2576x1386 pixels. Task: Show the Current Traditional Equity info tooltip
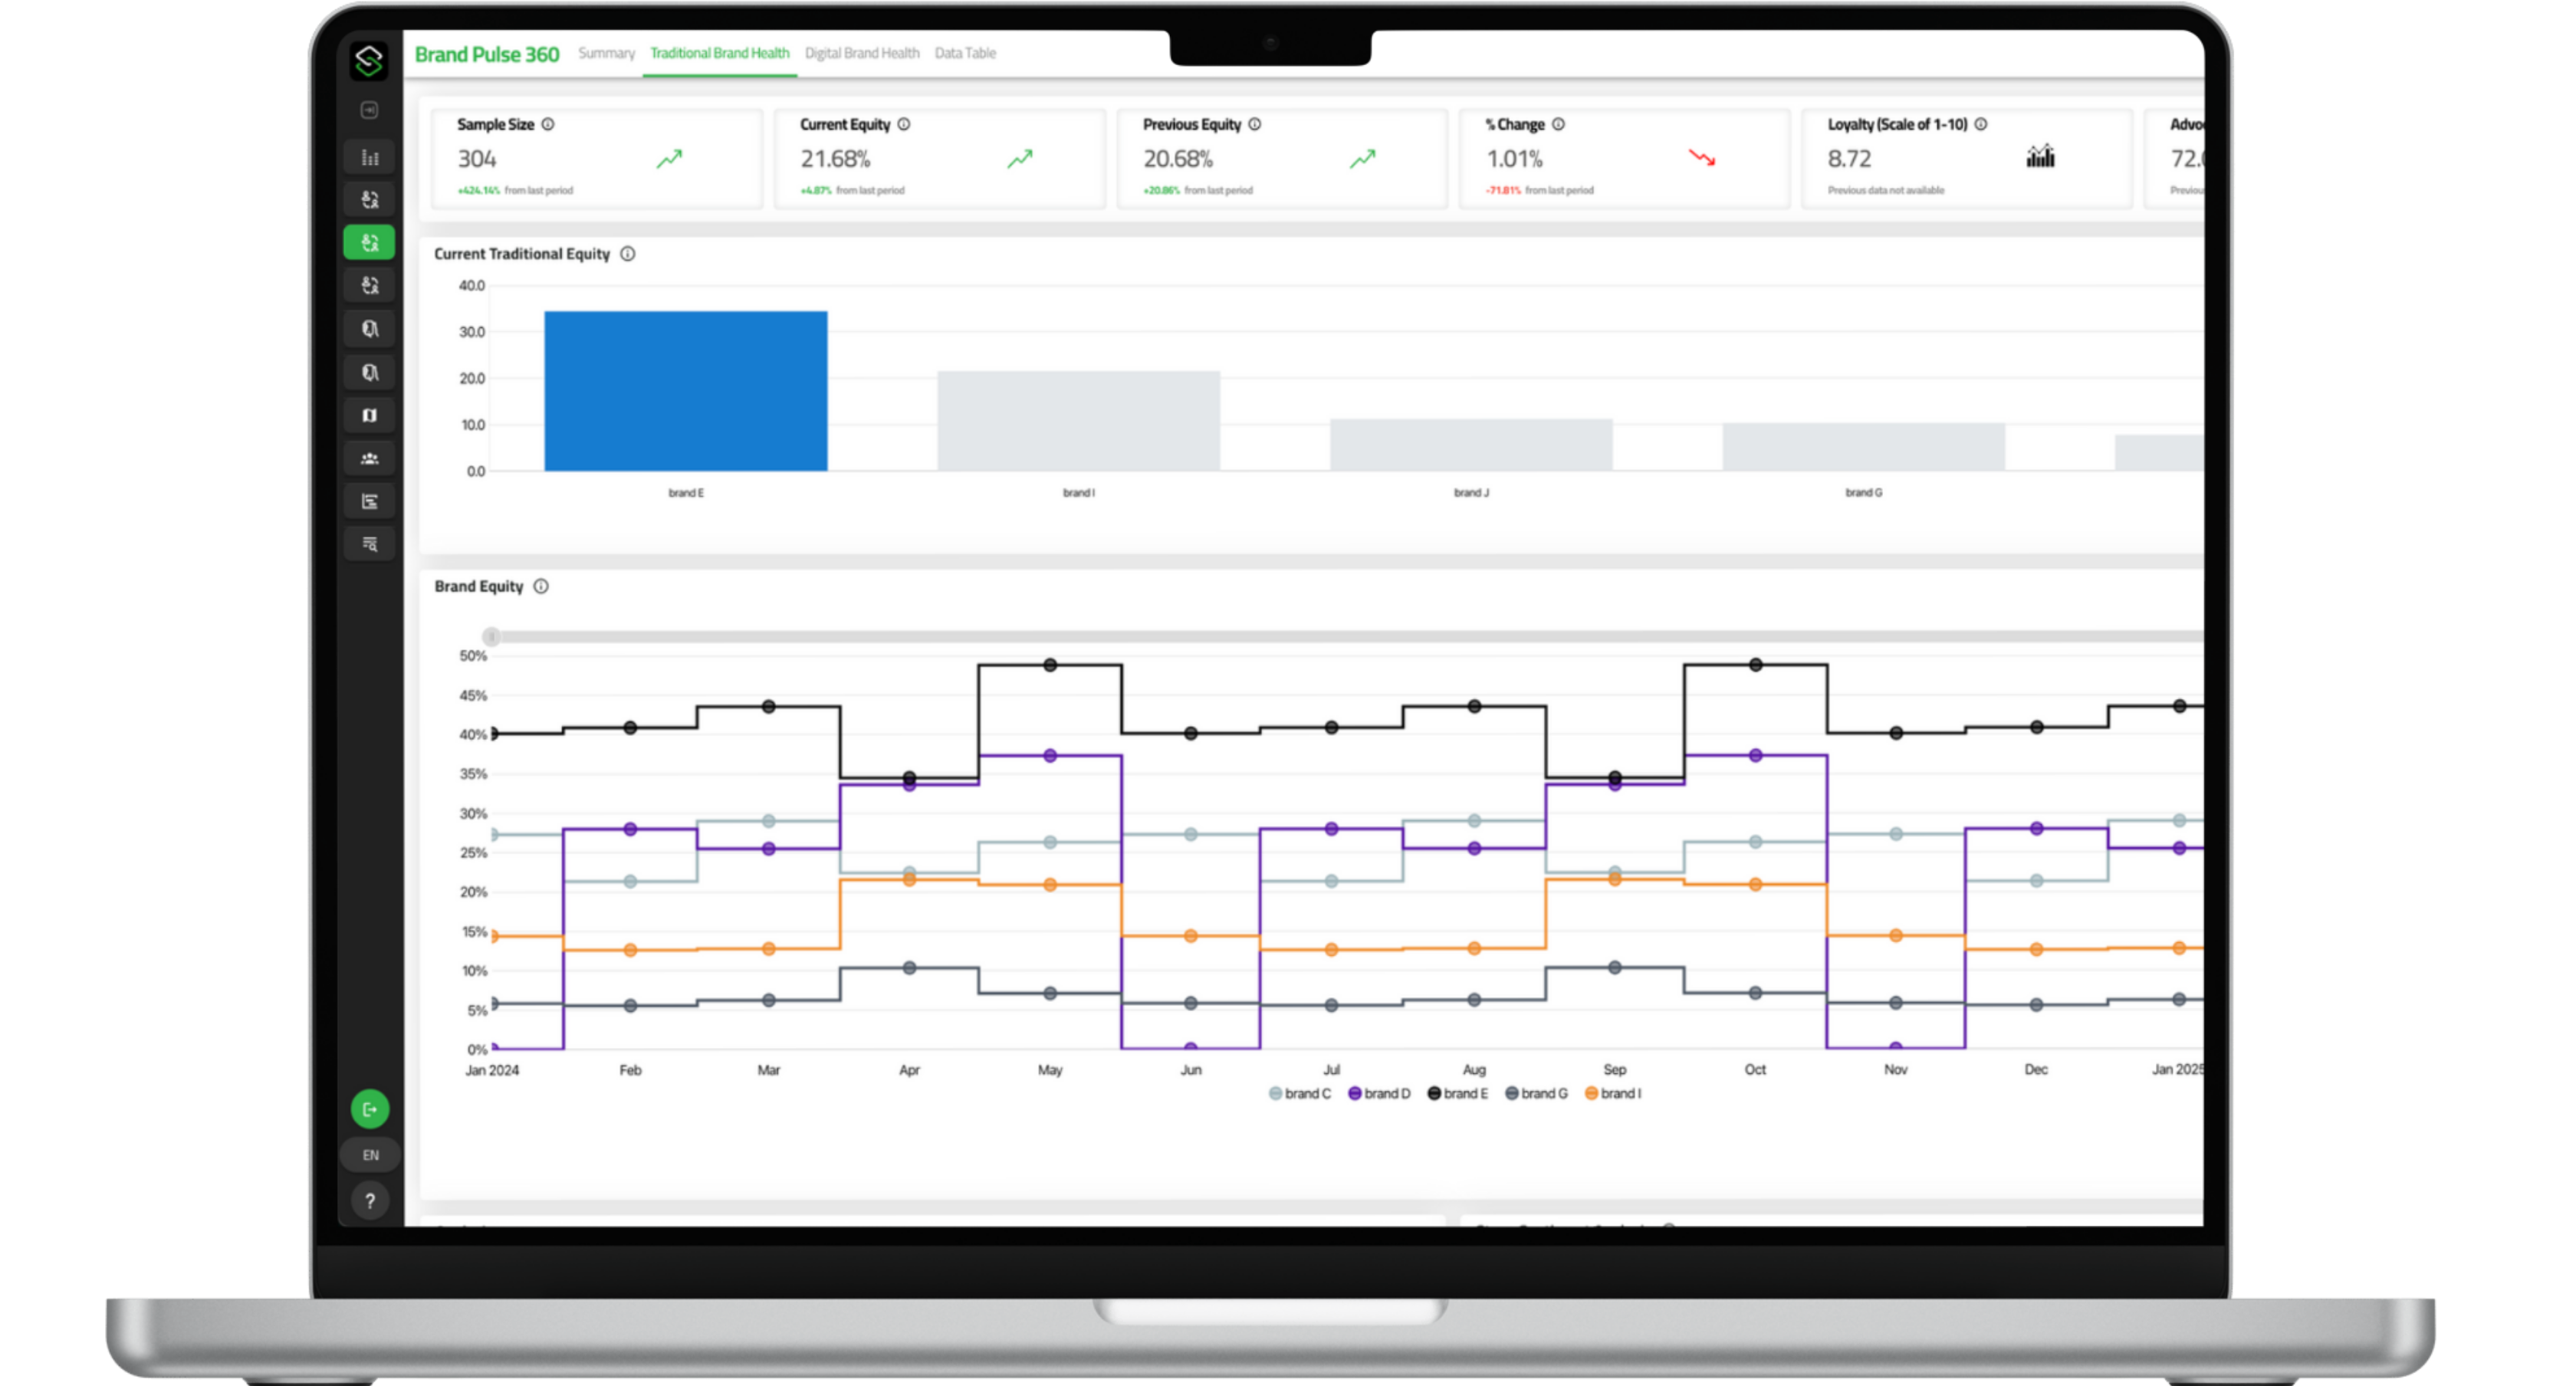click(627, 254)
